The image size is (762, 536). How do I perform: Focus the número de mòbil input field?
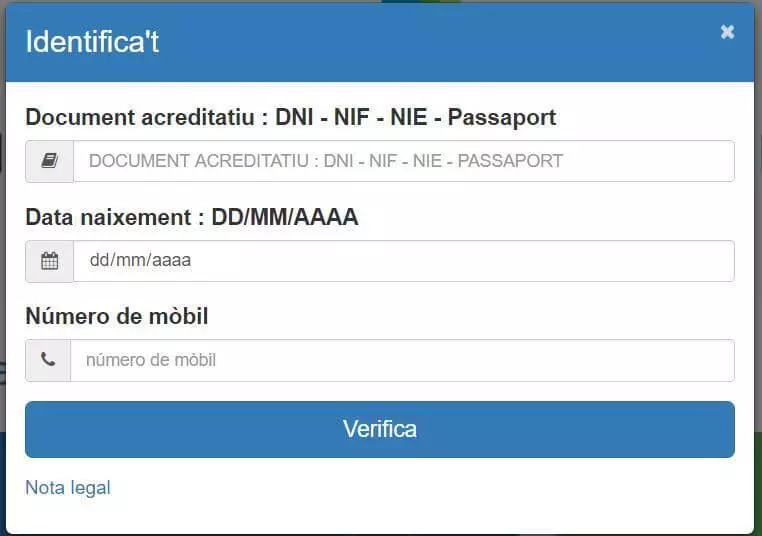click(402, 360)
